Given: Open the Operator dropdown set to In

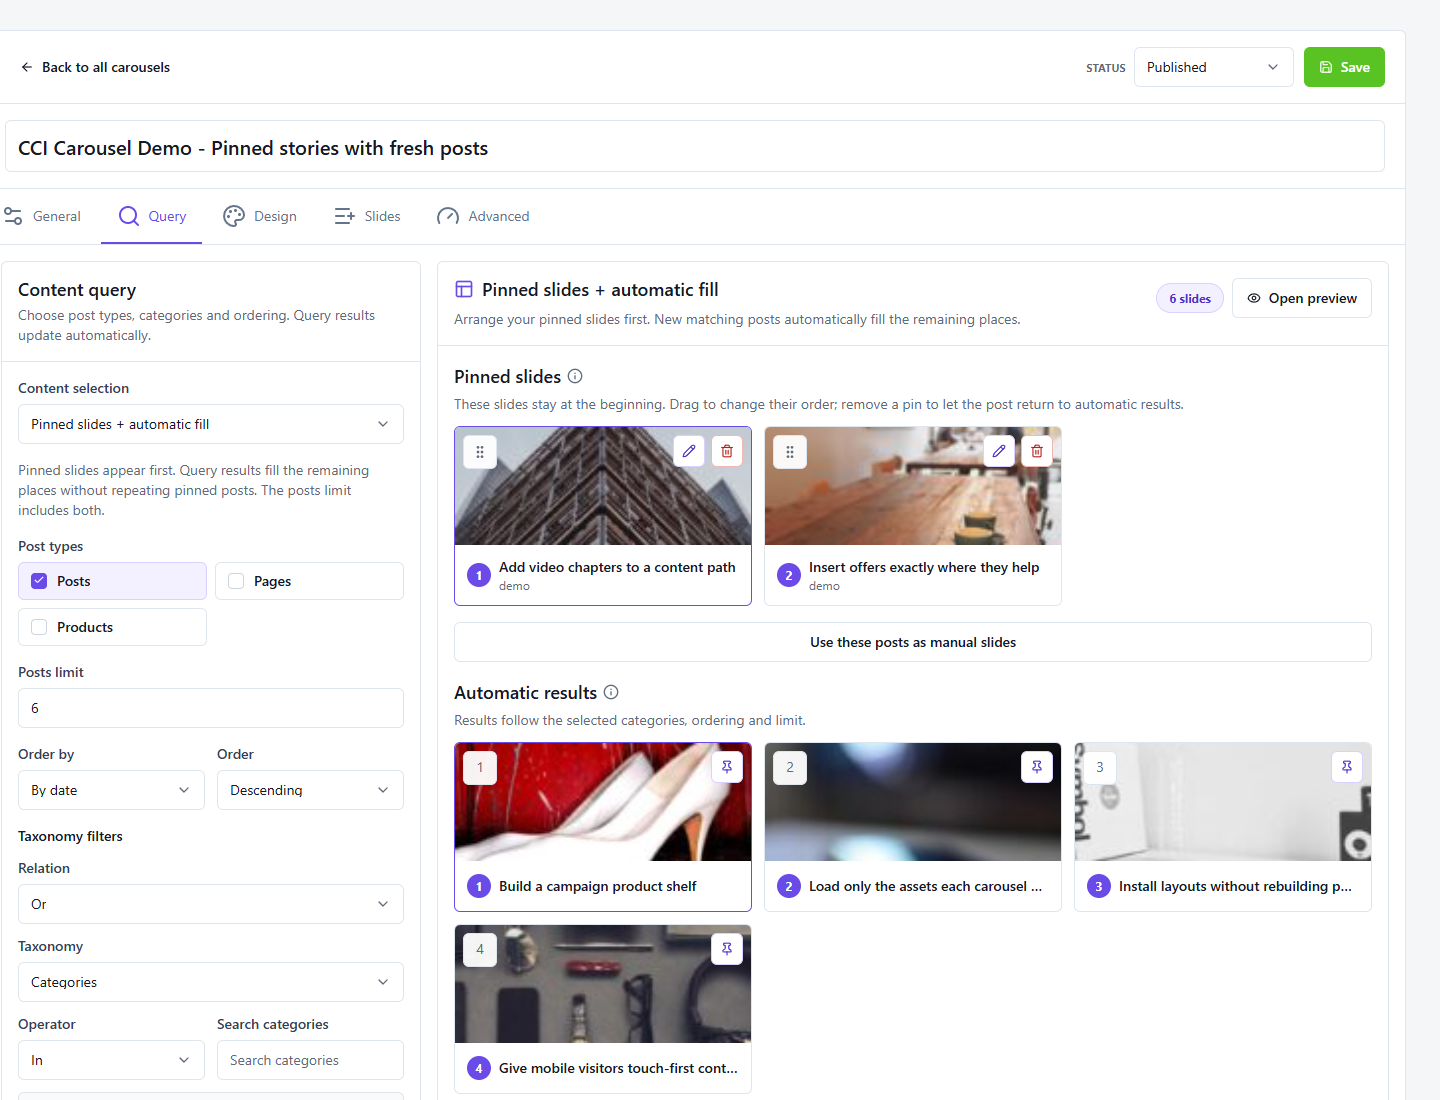Looking at the screenshot, I should click(111, 1060).
